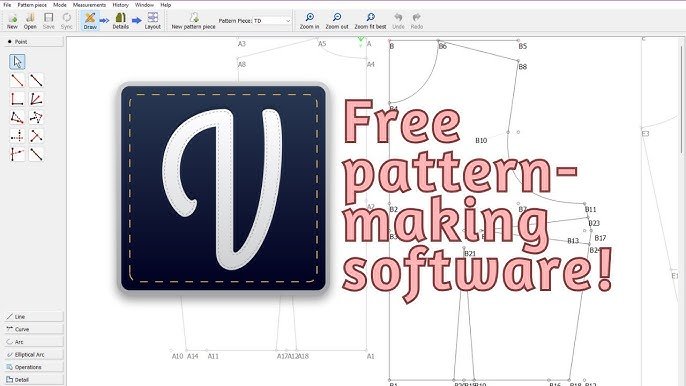Screen dimensions: 686x386
Task: Click the New pattern piece icon
Action: tap(193, 21)
